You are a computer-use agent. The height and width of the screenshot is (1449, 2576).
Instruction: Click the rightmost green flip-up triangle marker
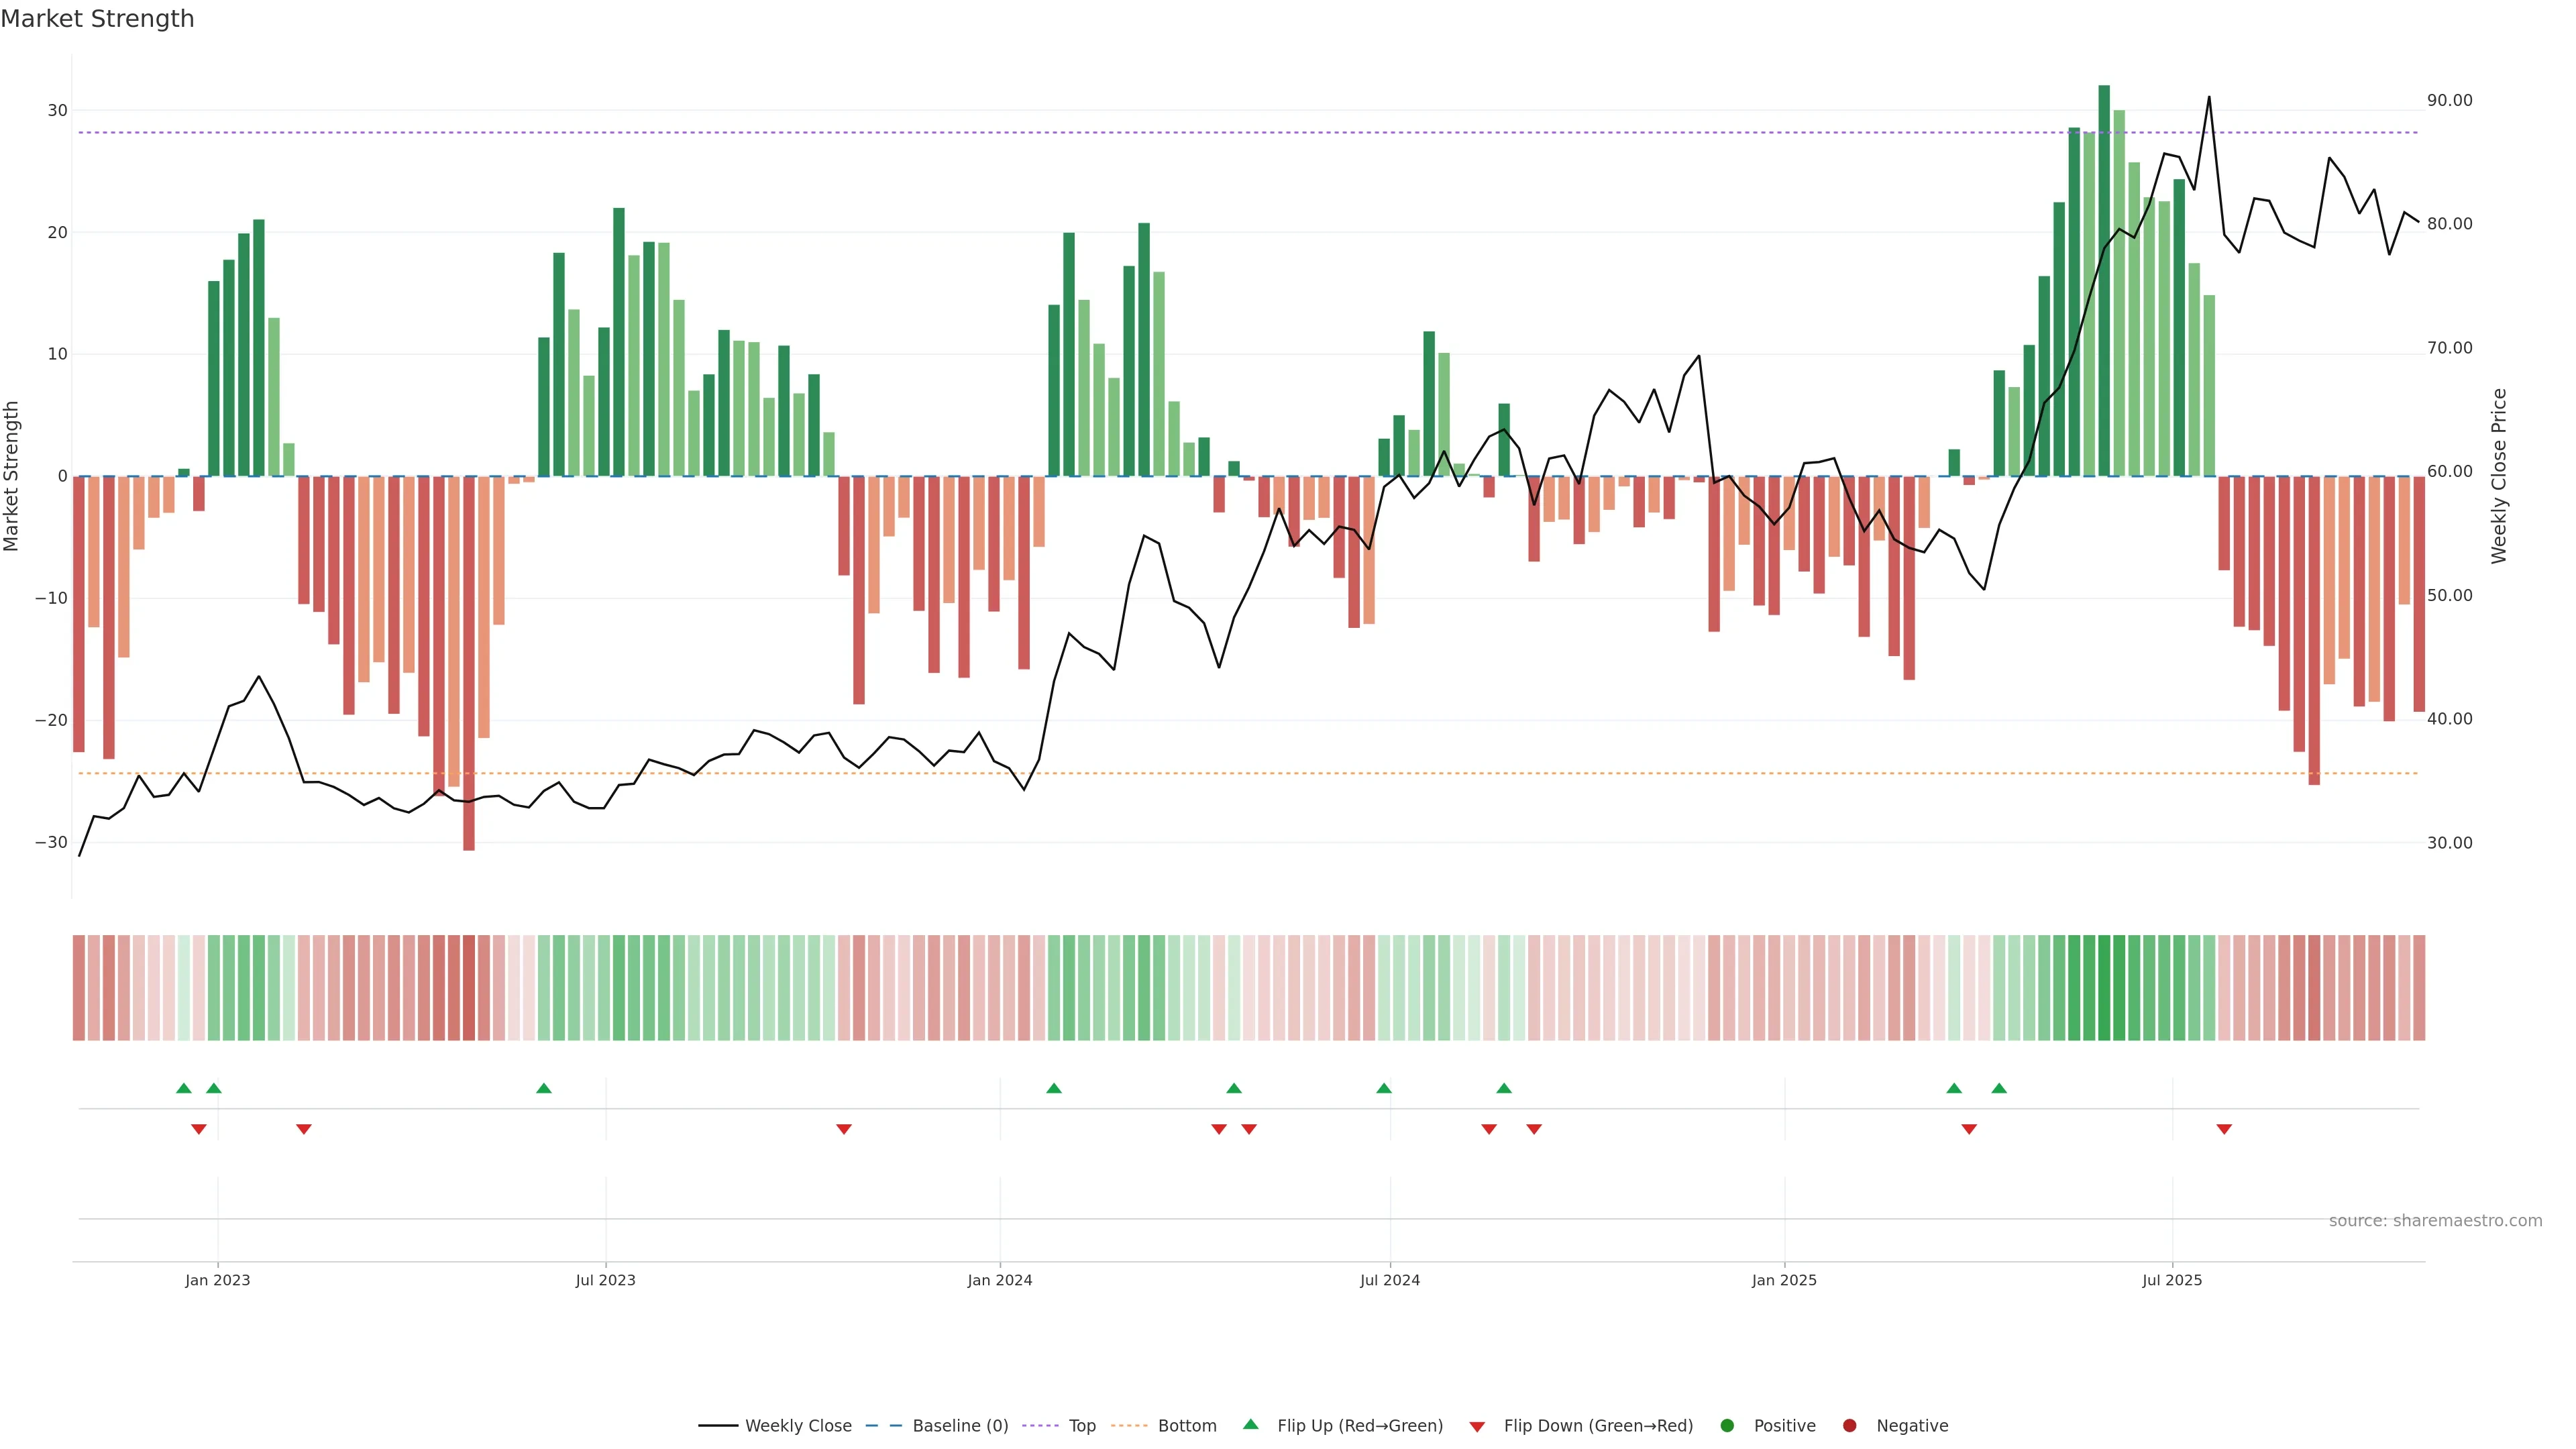(x=1998, y=1088)
